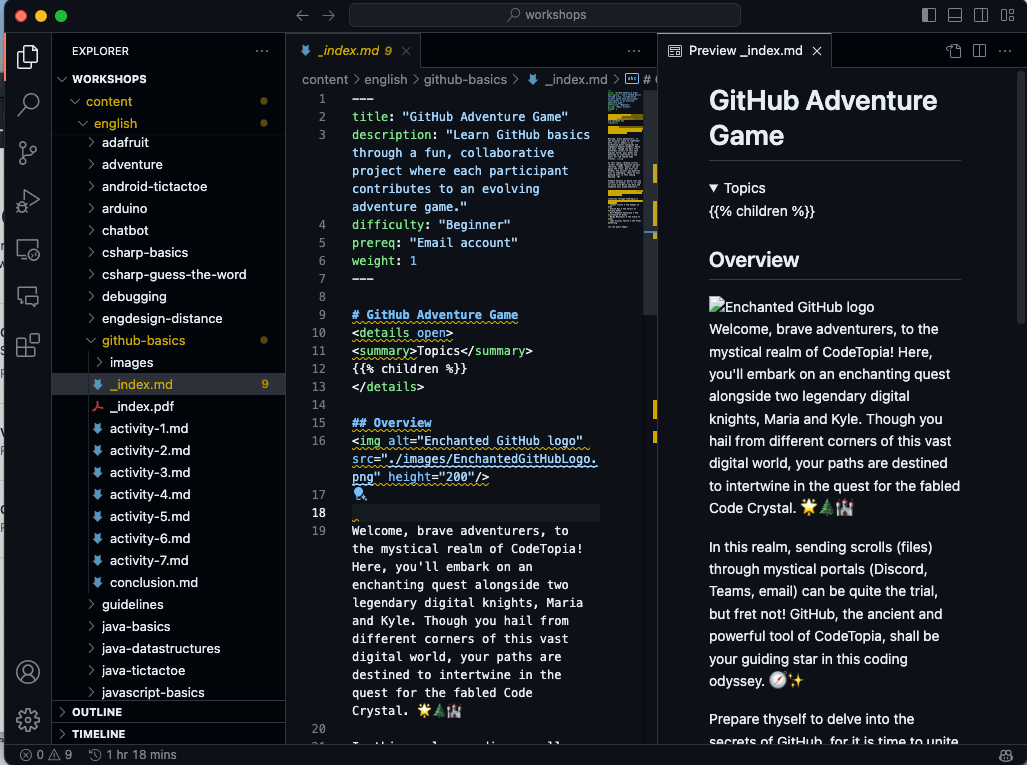
Task: Expand the OUTLINE section
Action: pyautogui.click(x=97, y=712)
